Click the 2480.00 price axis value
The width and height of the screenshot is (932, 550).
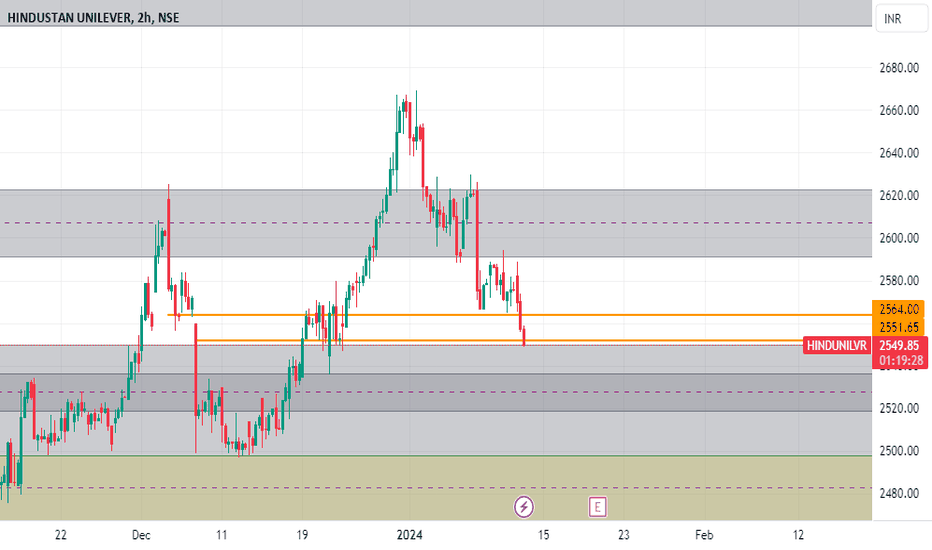pyautogui.click(x=899, y=493)
